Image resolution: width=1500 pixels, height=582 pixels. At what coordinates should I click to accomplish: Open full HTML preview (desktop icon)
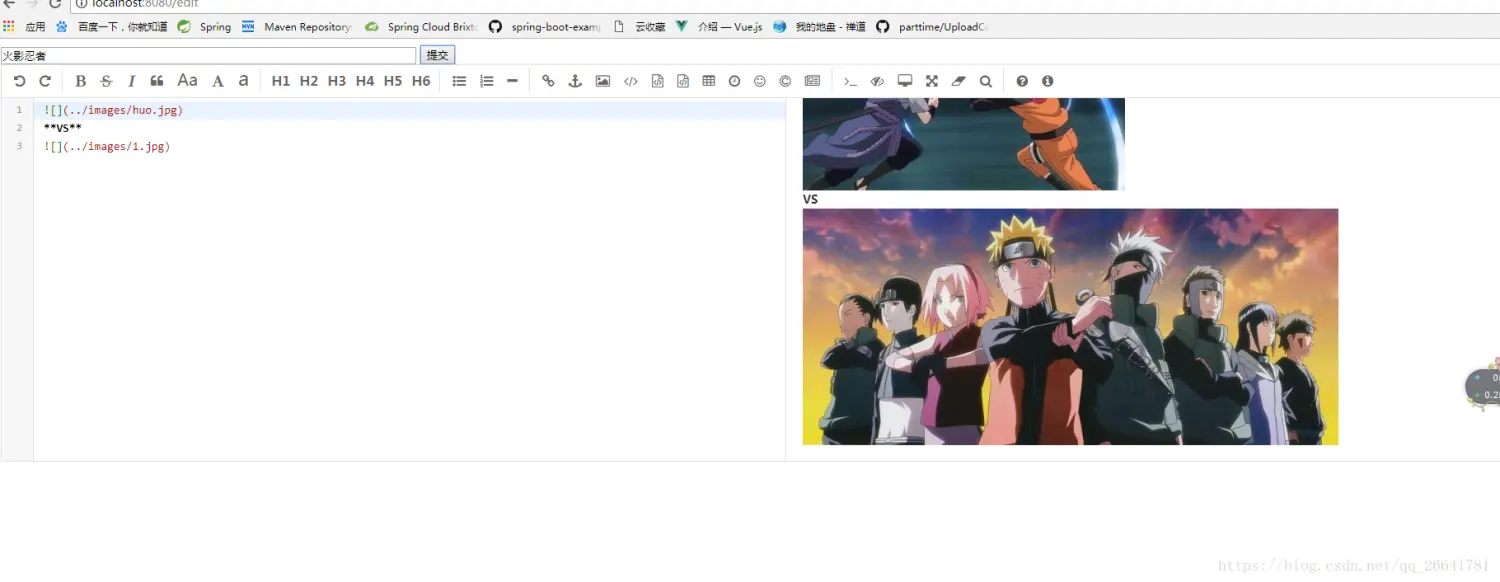pos(905,81)
